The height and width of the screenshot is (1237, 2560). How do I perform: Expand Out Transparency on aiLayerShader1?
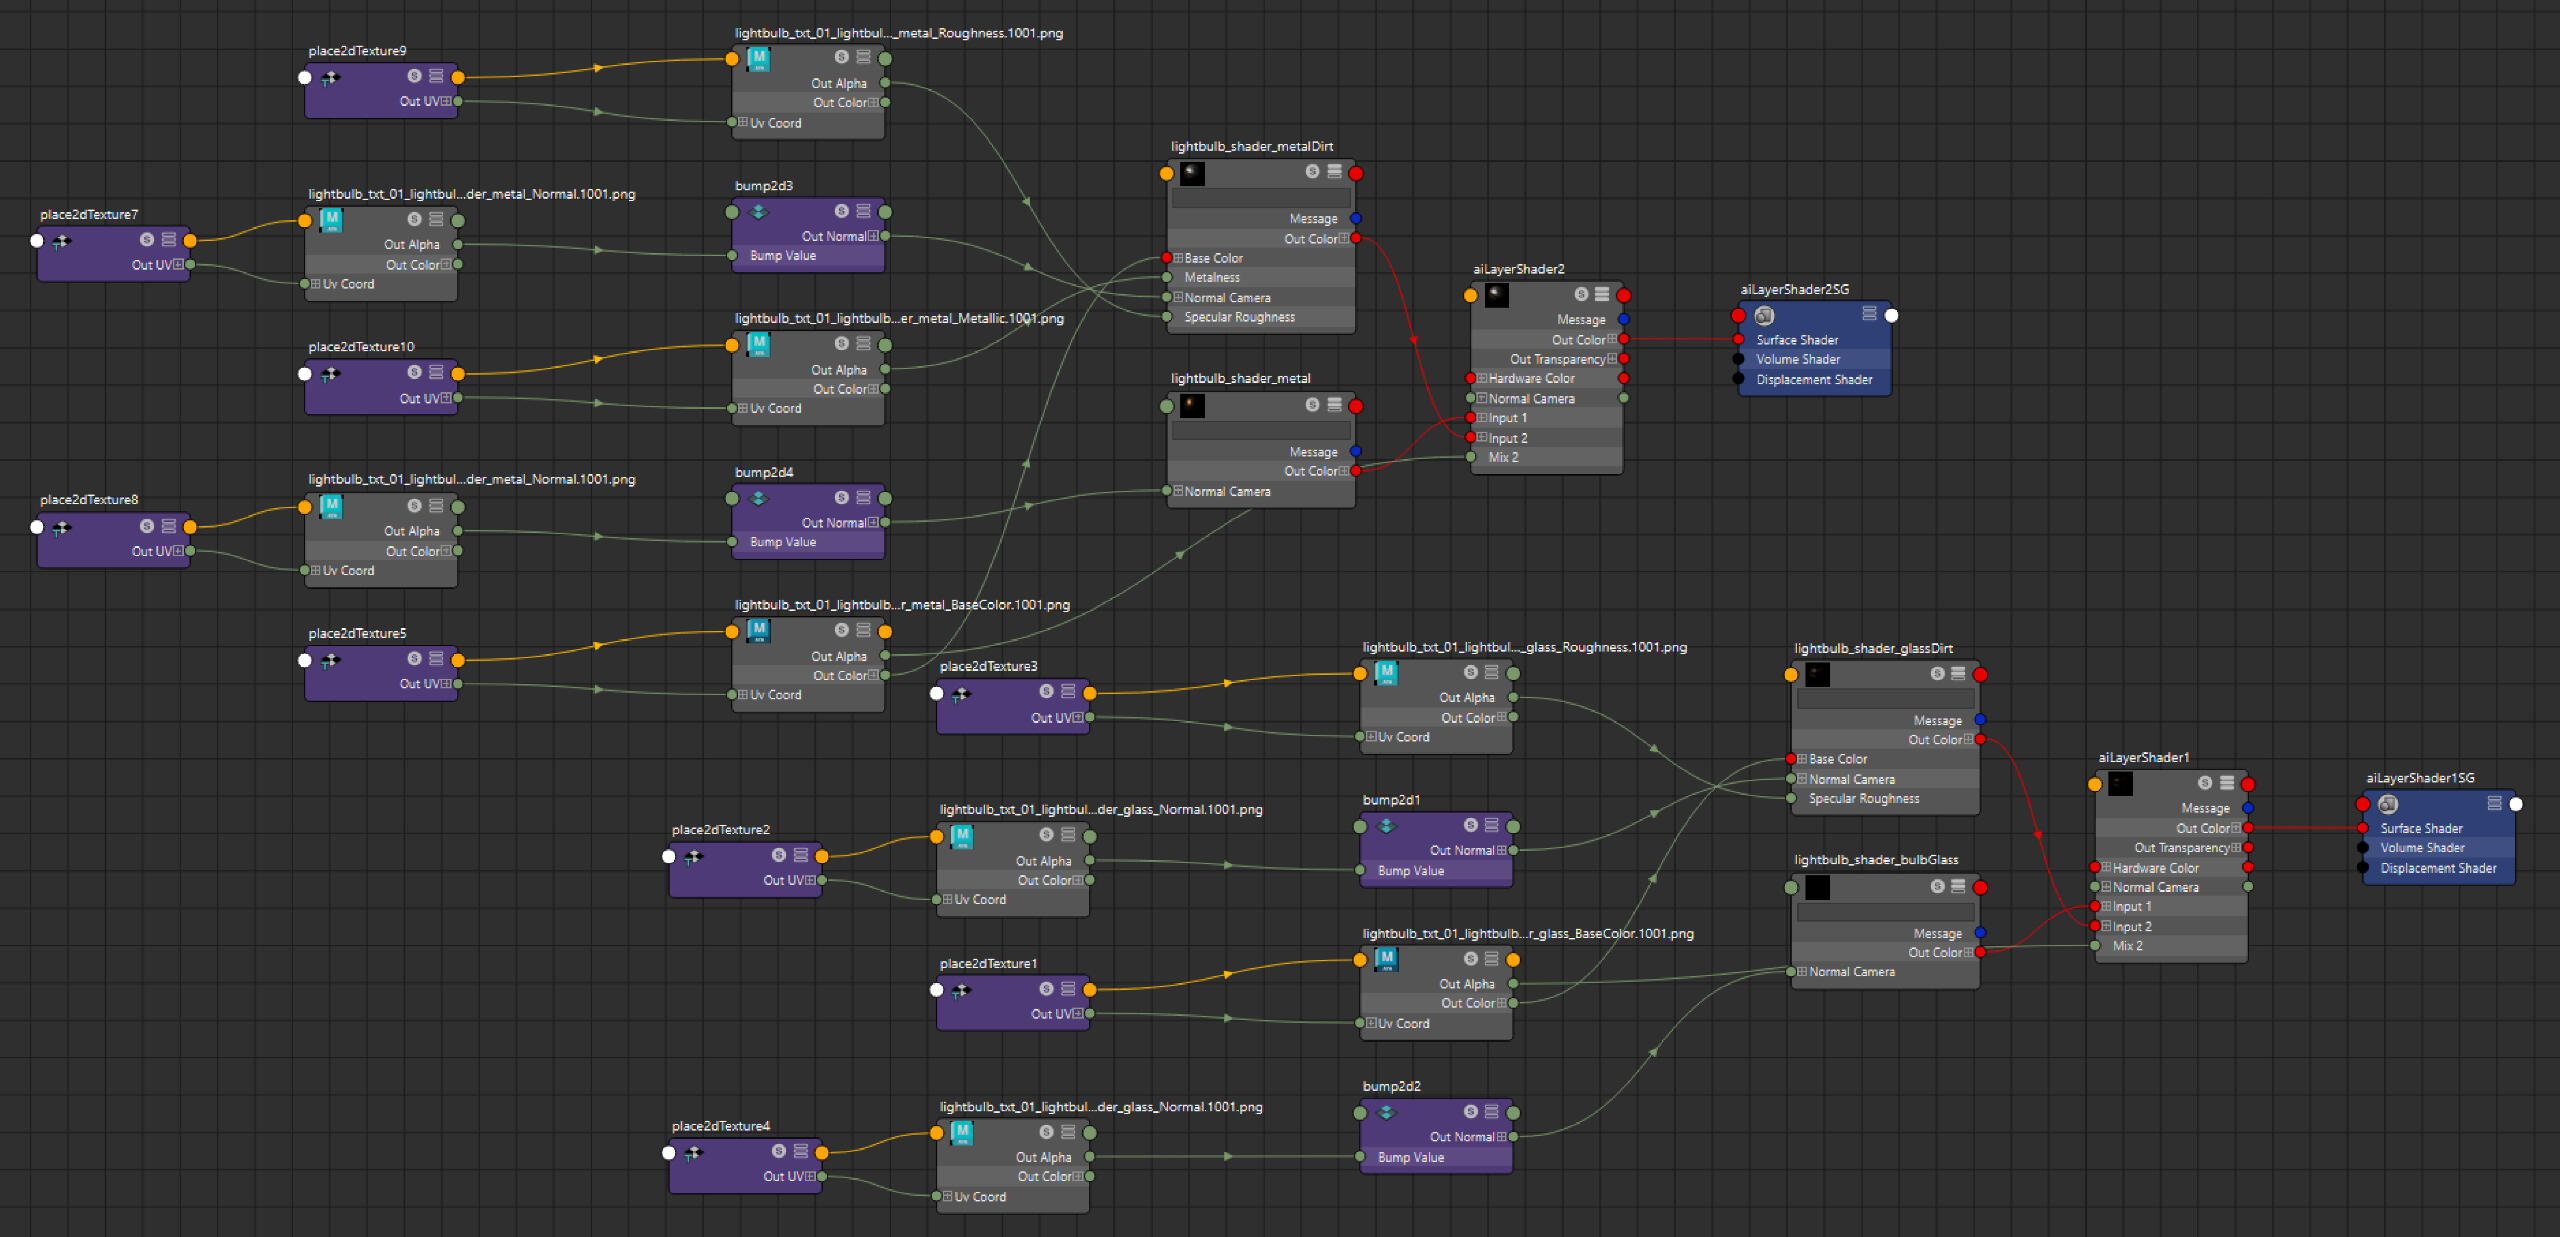tap(2236, 848)
